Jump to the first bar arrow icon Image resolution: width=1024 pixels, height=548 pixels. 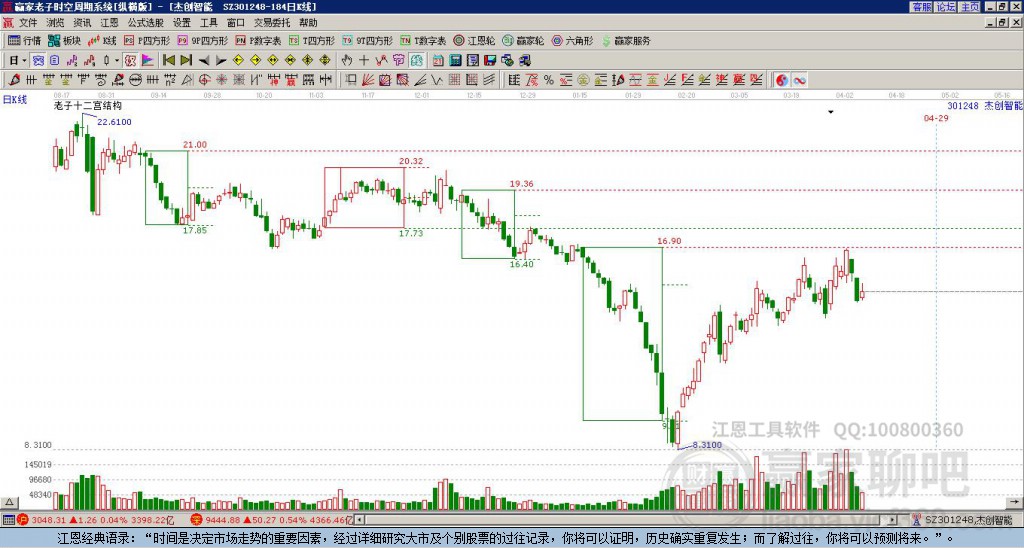click(x=168, y=61)
